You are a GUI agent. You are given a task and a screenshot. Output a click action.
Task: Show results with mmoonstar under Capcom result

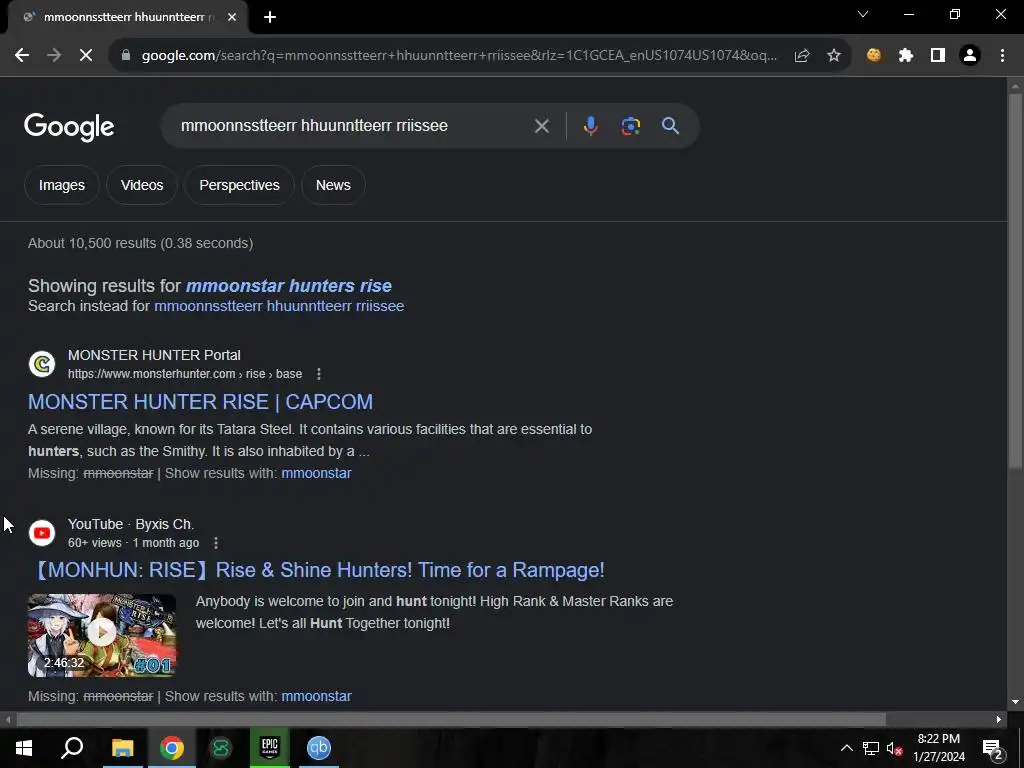[316, 473]
